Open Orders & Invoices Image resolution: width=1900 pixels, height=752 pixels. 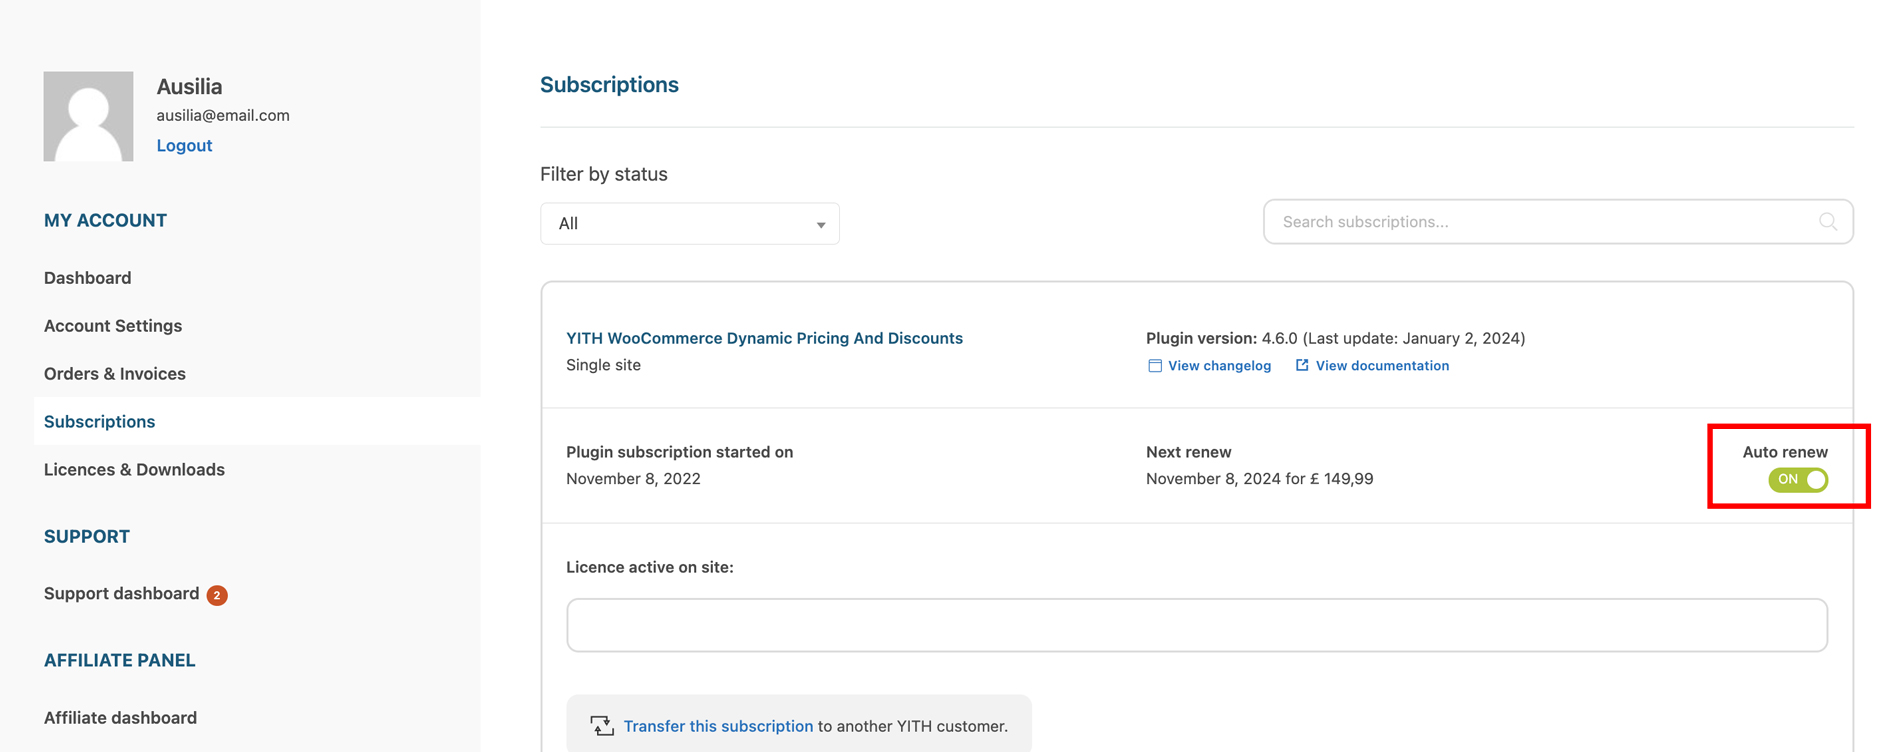pyautogui.click(x=115, y=374)
